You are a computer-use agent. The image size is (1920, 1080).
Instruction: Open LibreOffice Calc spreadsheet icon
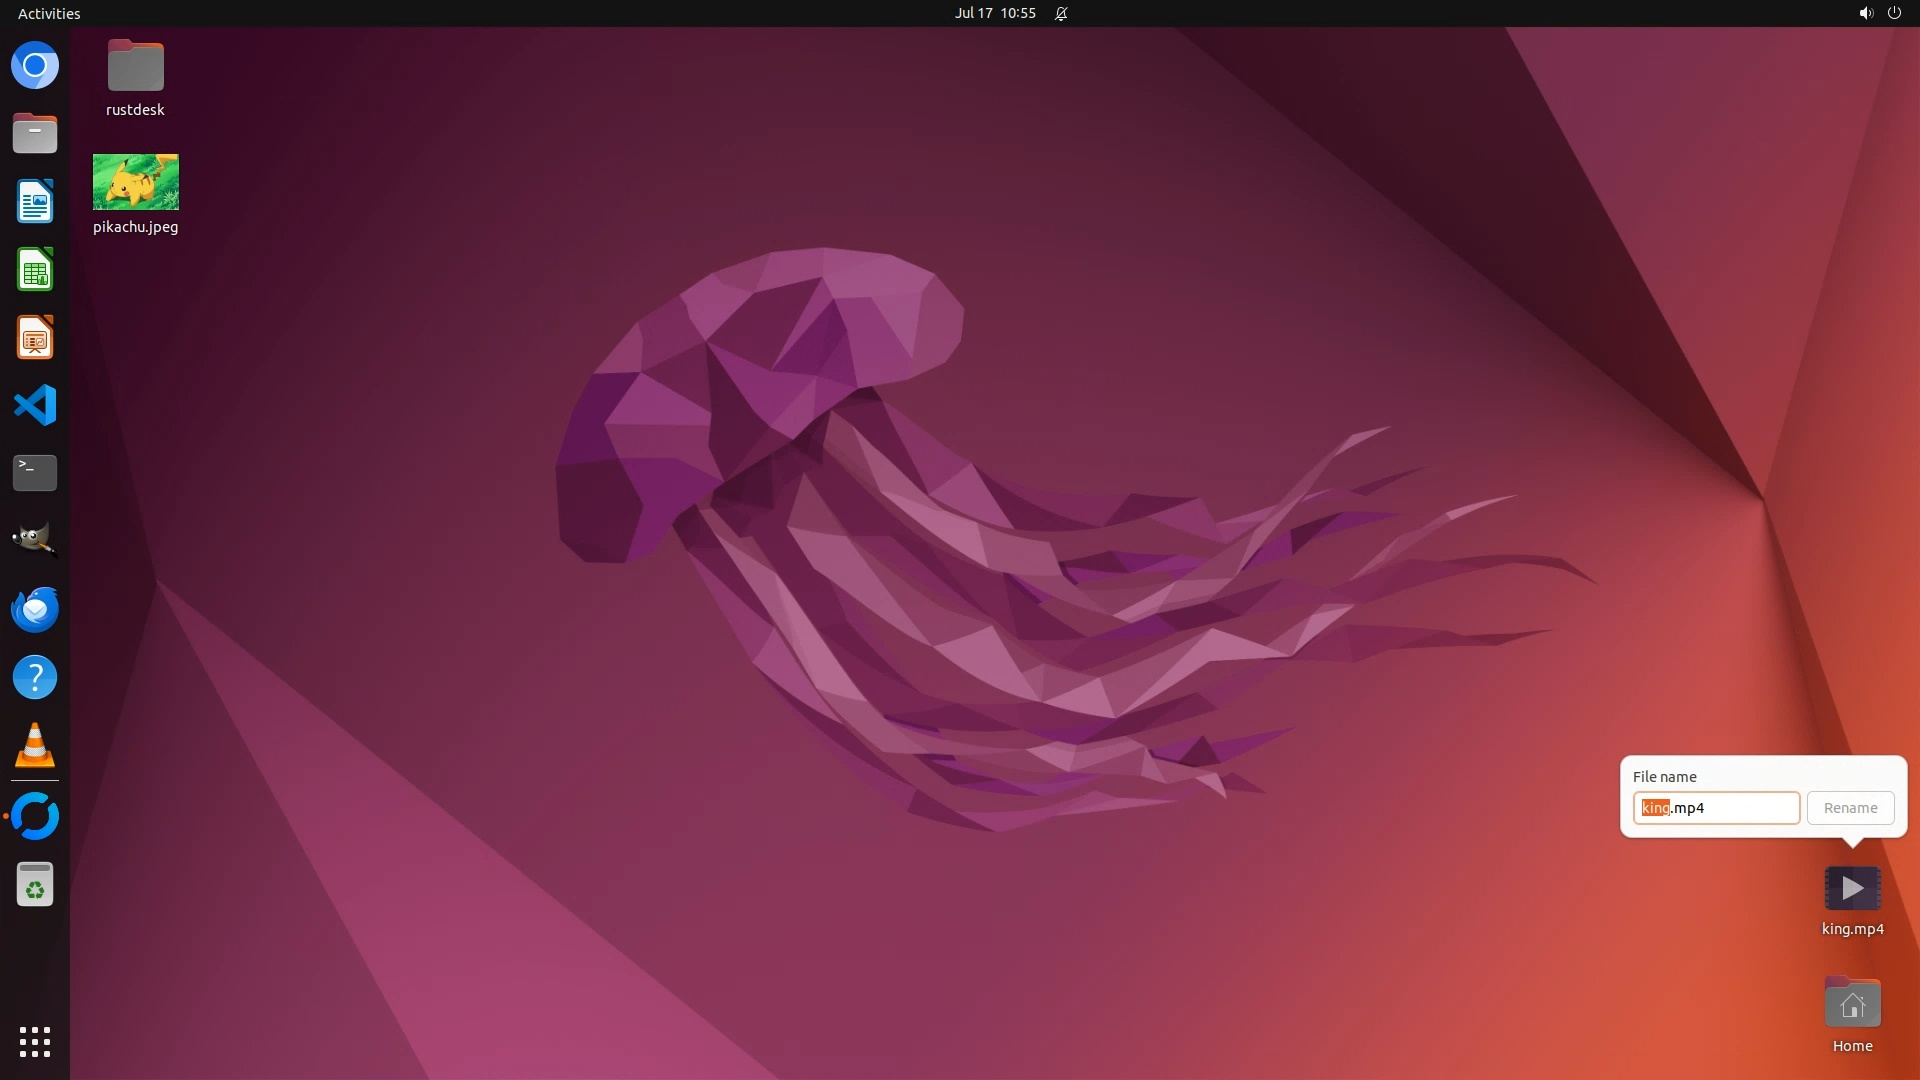tap(35, 270)
